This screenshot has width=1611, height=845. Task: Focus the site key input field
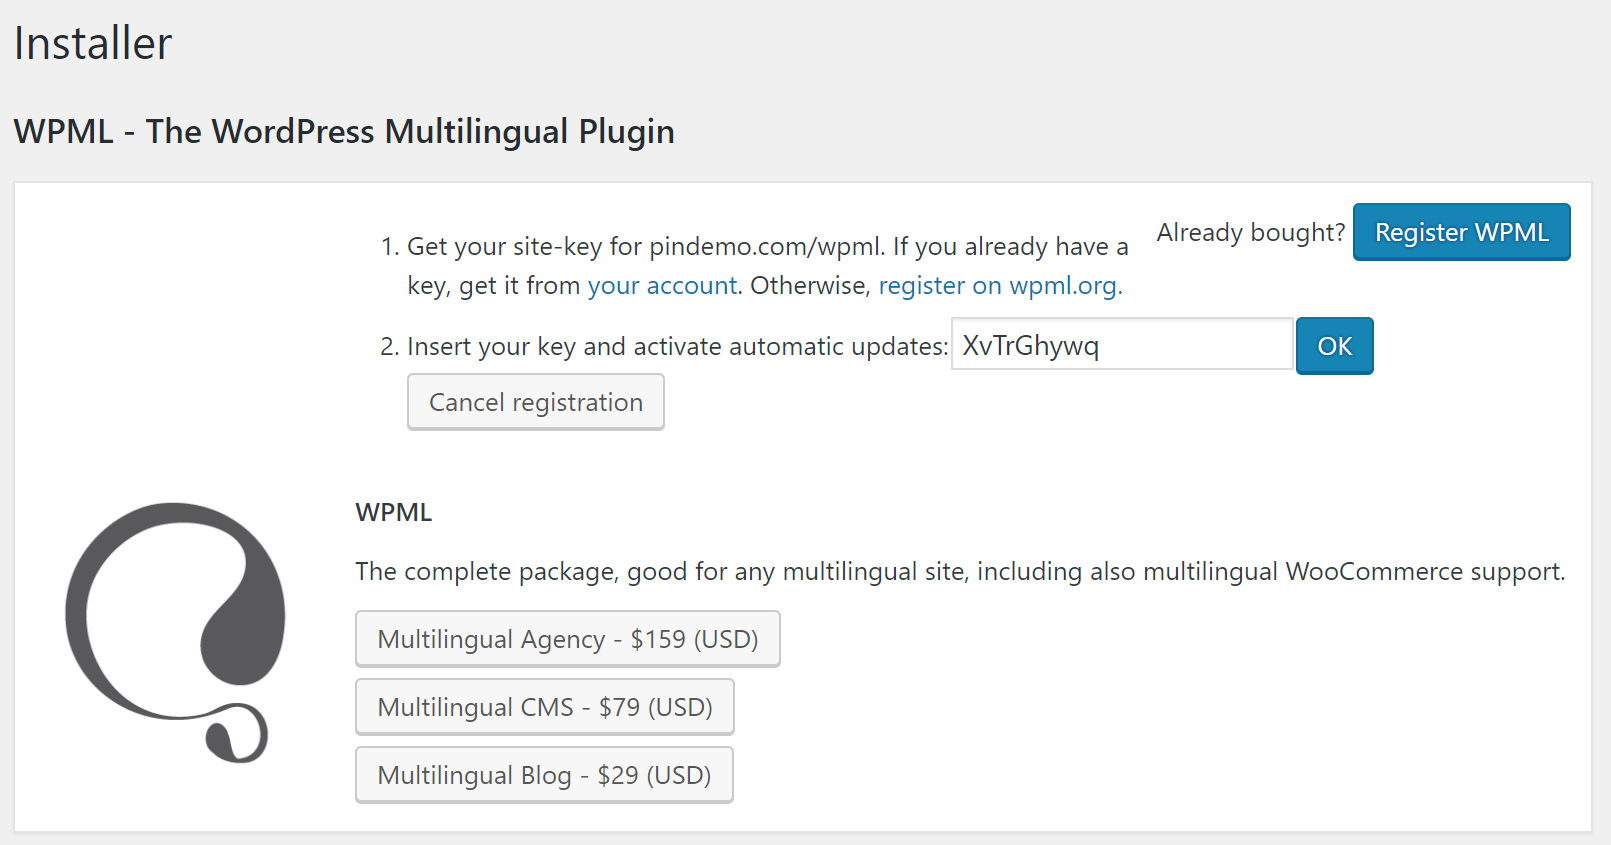1122,345
